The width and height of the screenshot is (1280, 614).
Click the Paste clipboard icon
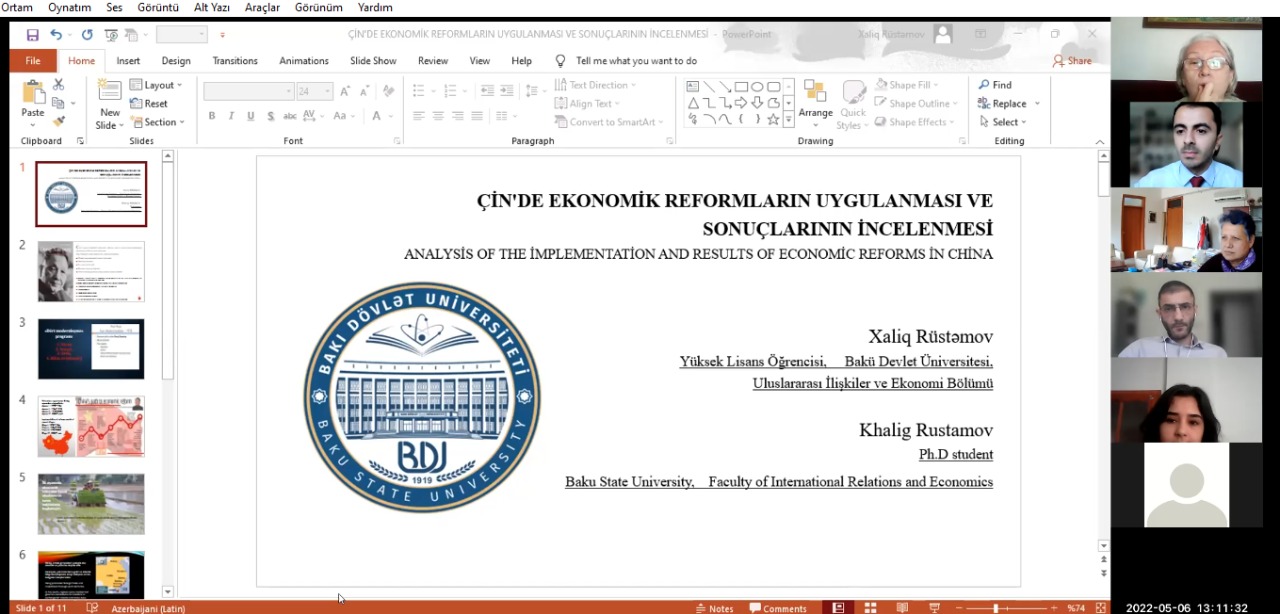33,92
